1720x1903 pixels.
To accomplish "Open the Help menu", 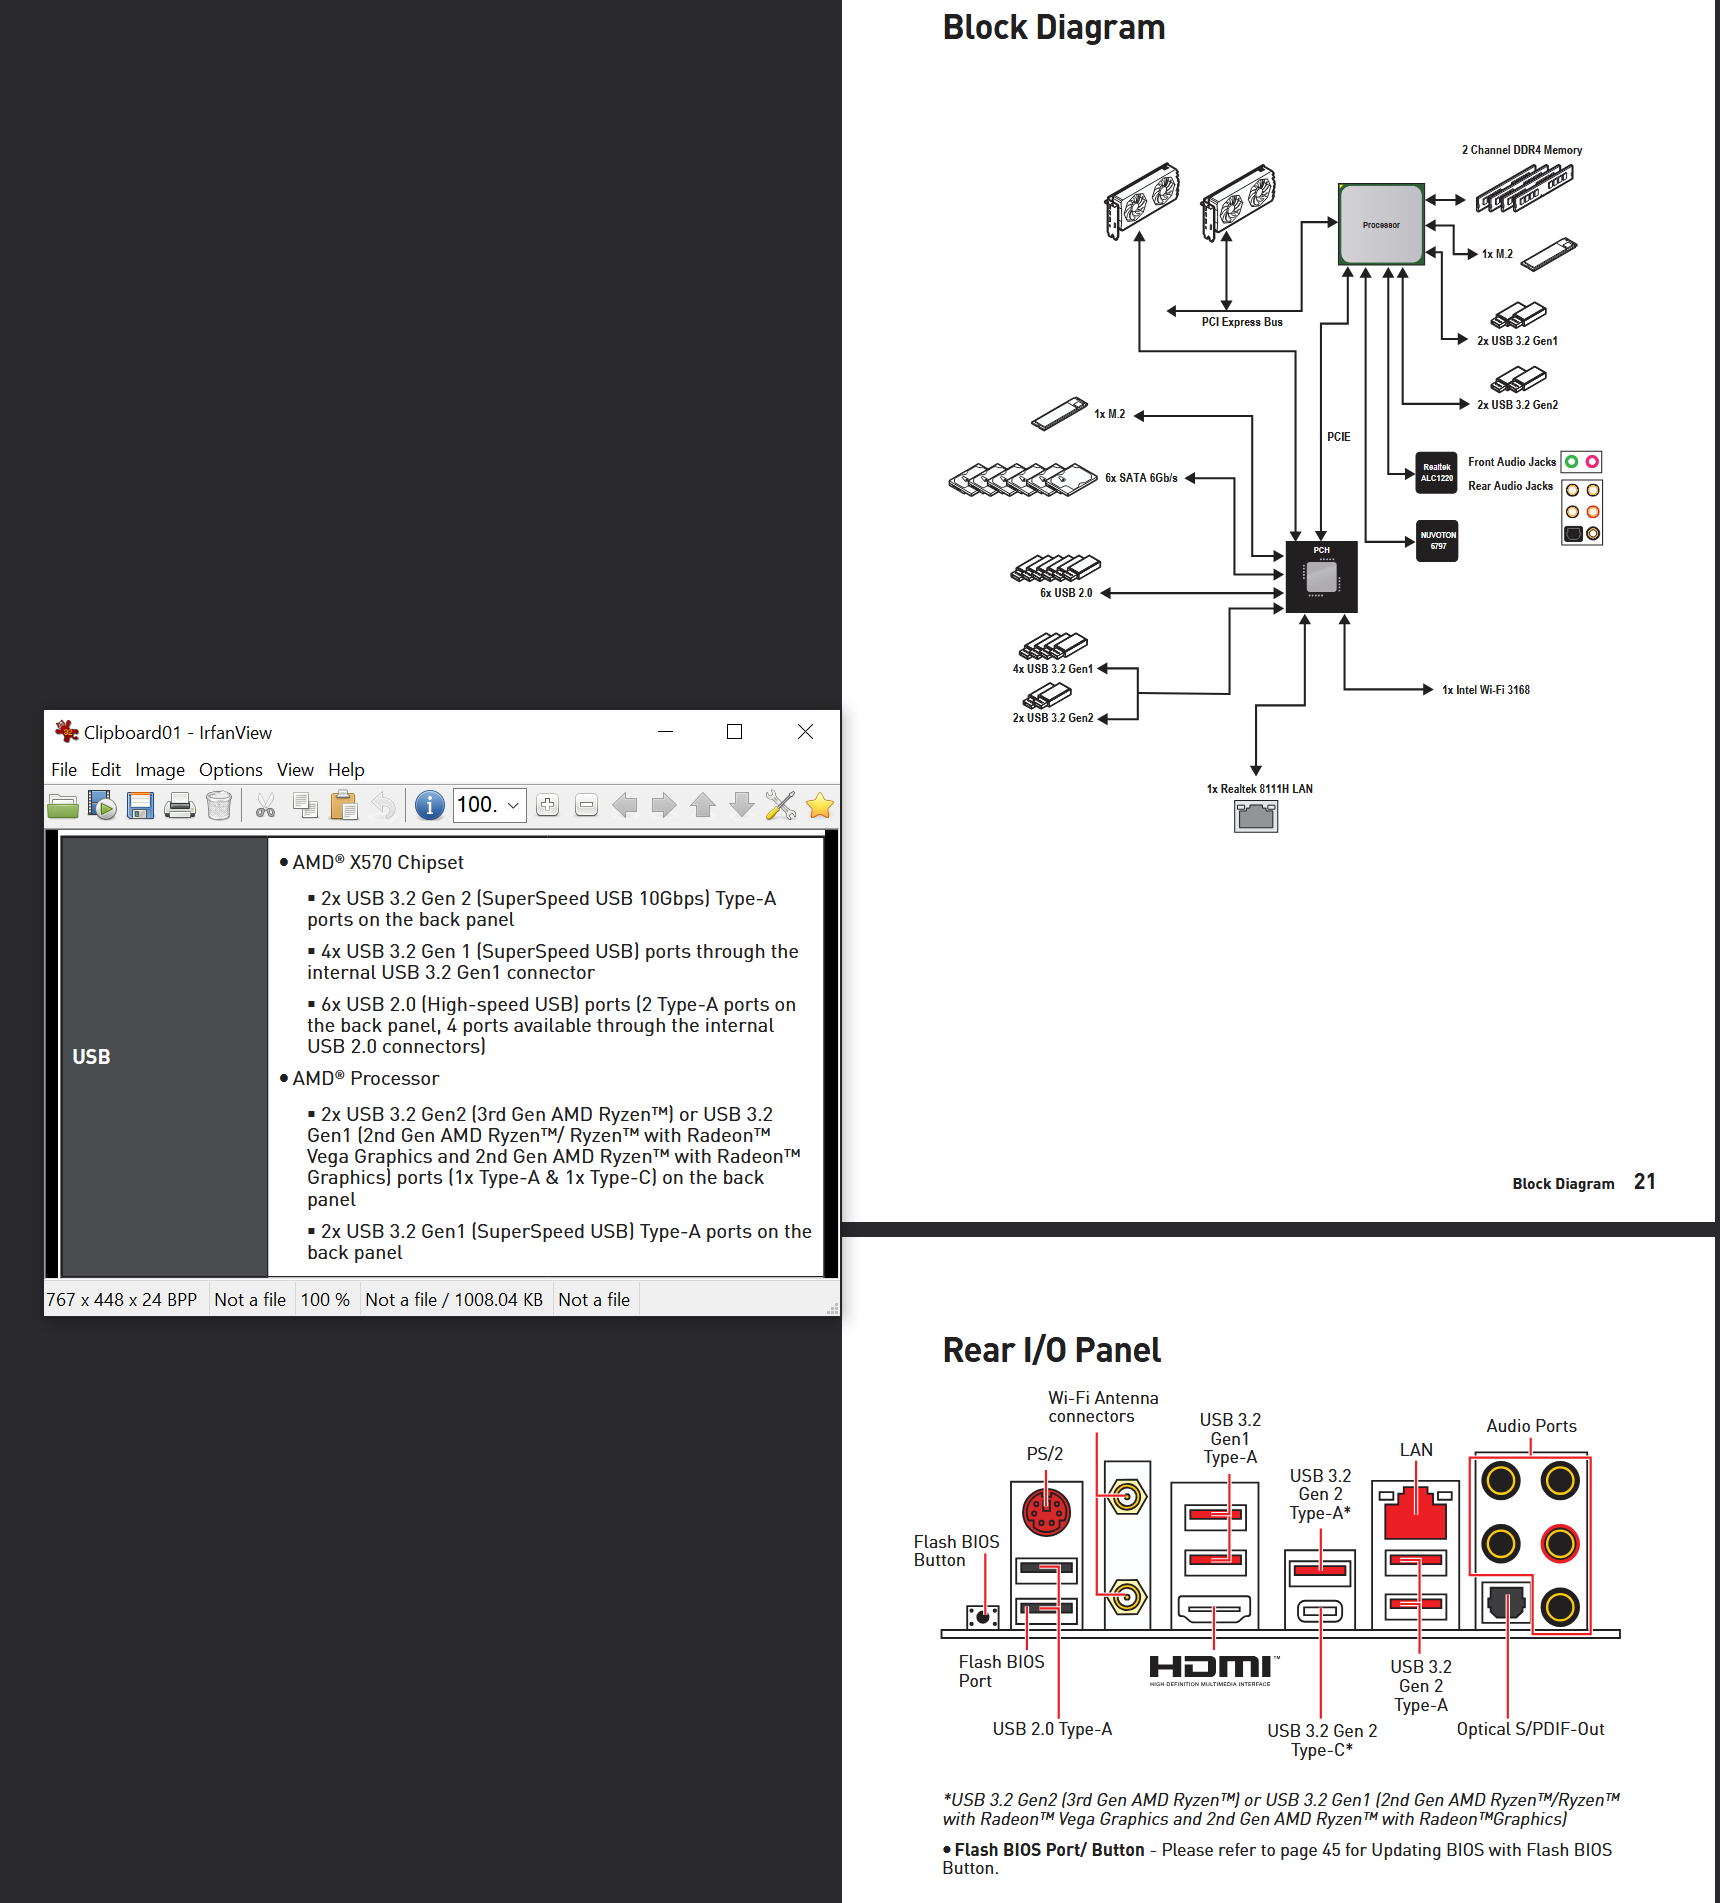I will click(x=346, y=769).
